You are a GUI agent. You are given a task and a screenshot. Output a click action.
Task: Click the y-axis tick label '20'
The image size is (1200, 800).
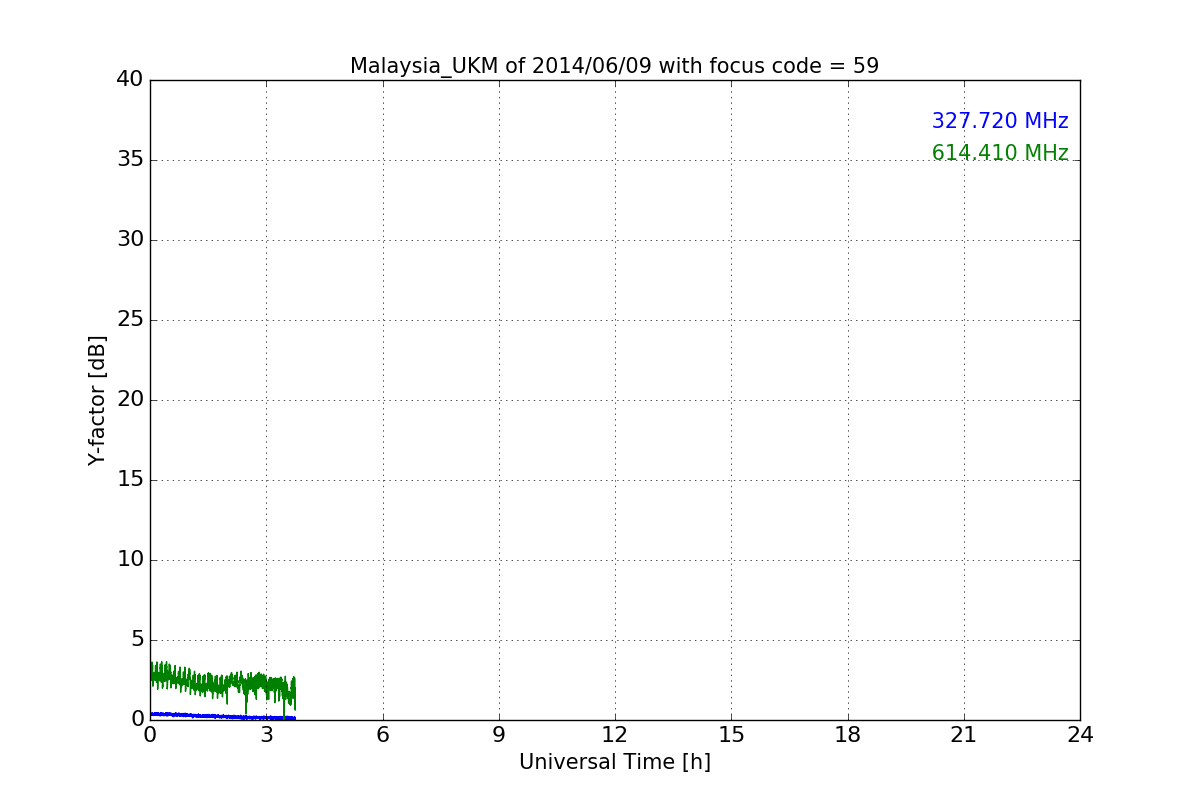130,399
